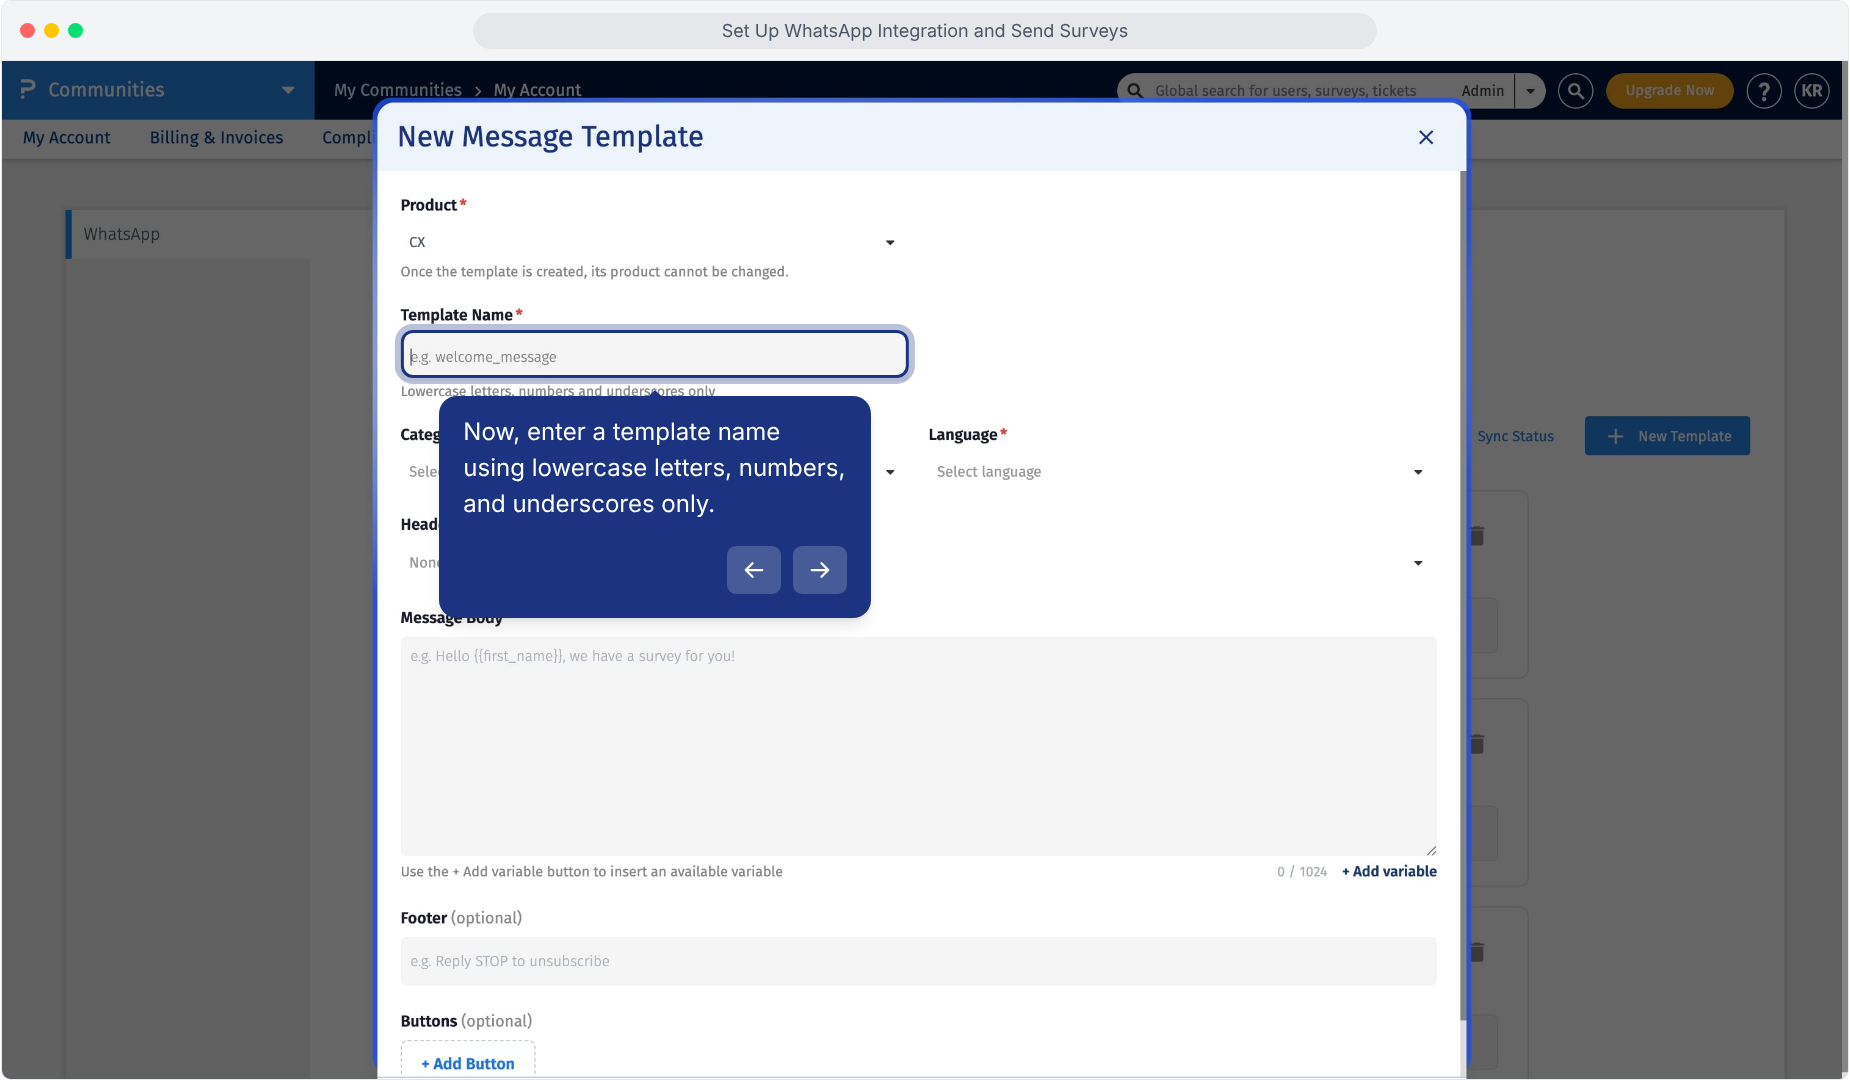Click the Upgrade Now button

pyautogui.click(x=1670, y=91)
